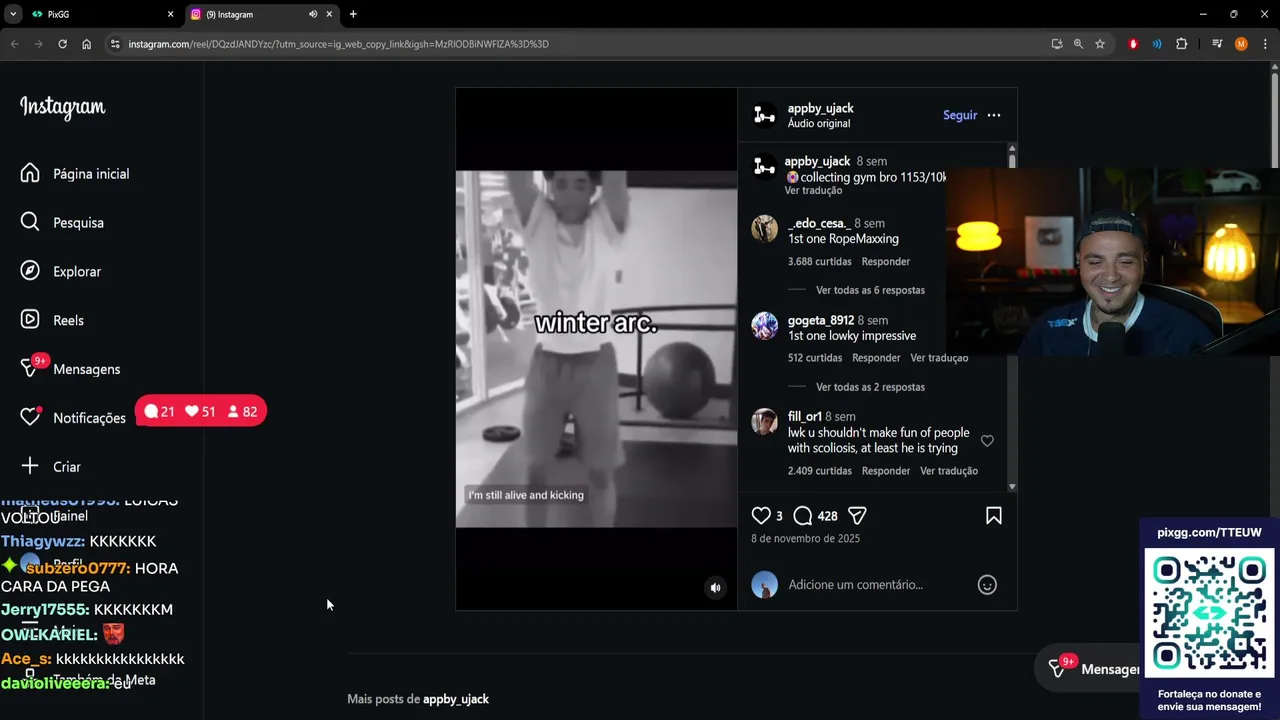Viewport: 1280px width, 720px height.
Task: Open the emoji picker in the comment box
Action: 987,585
